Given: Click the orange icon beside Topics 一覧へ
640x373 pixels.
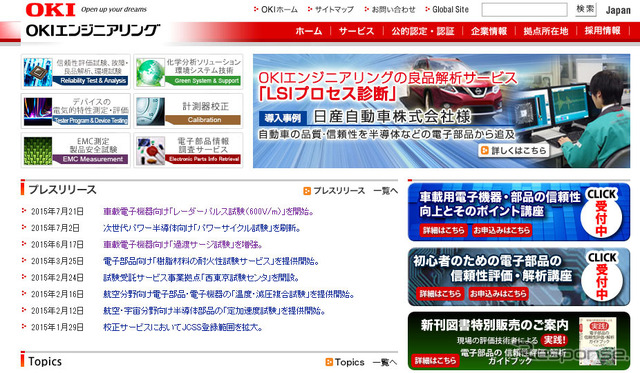Looking at the screenshot, I should point(329,362).
